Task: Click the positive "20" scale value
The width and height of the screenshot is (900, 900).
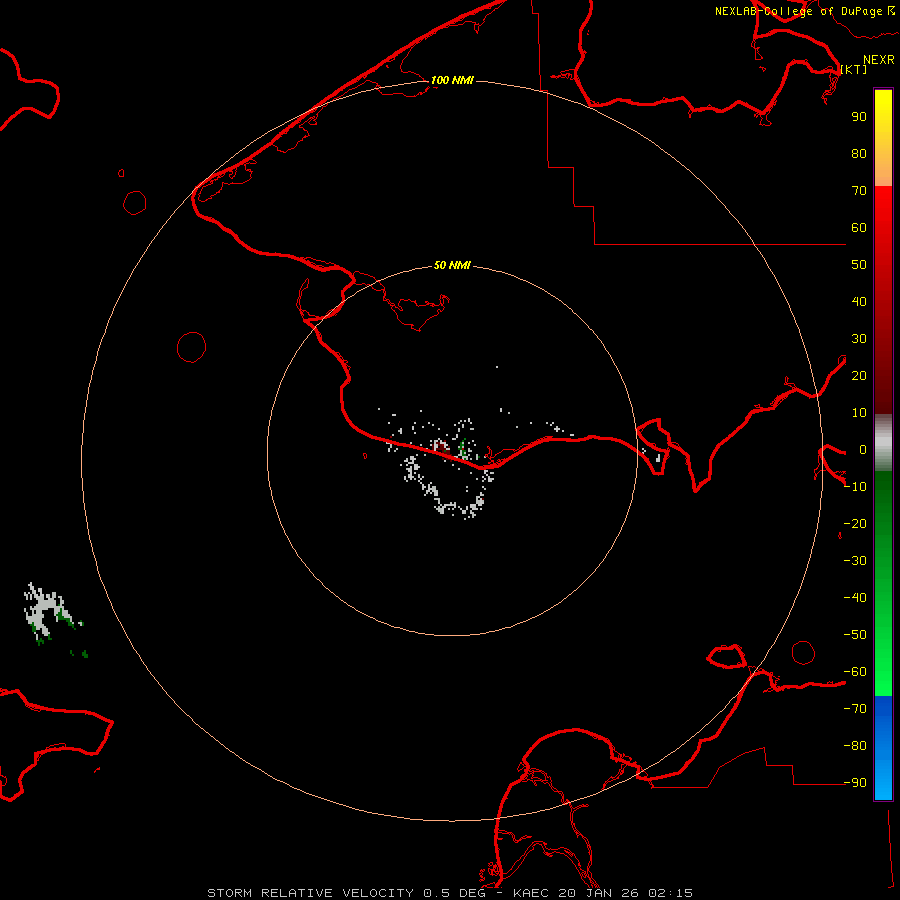Action: point(859,375)
